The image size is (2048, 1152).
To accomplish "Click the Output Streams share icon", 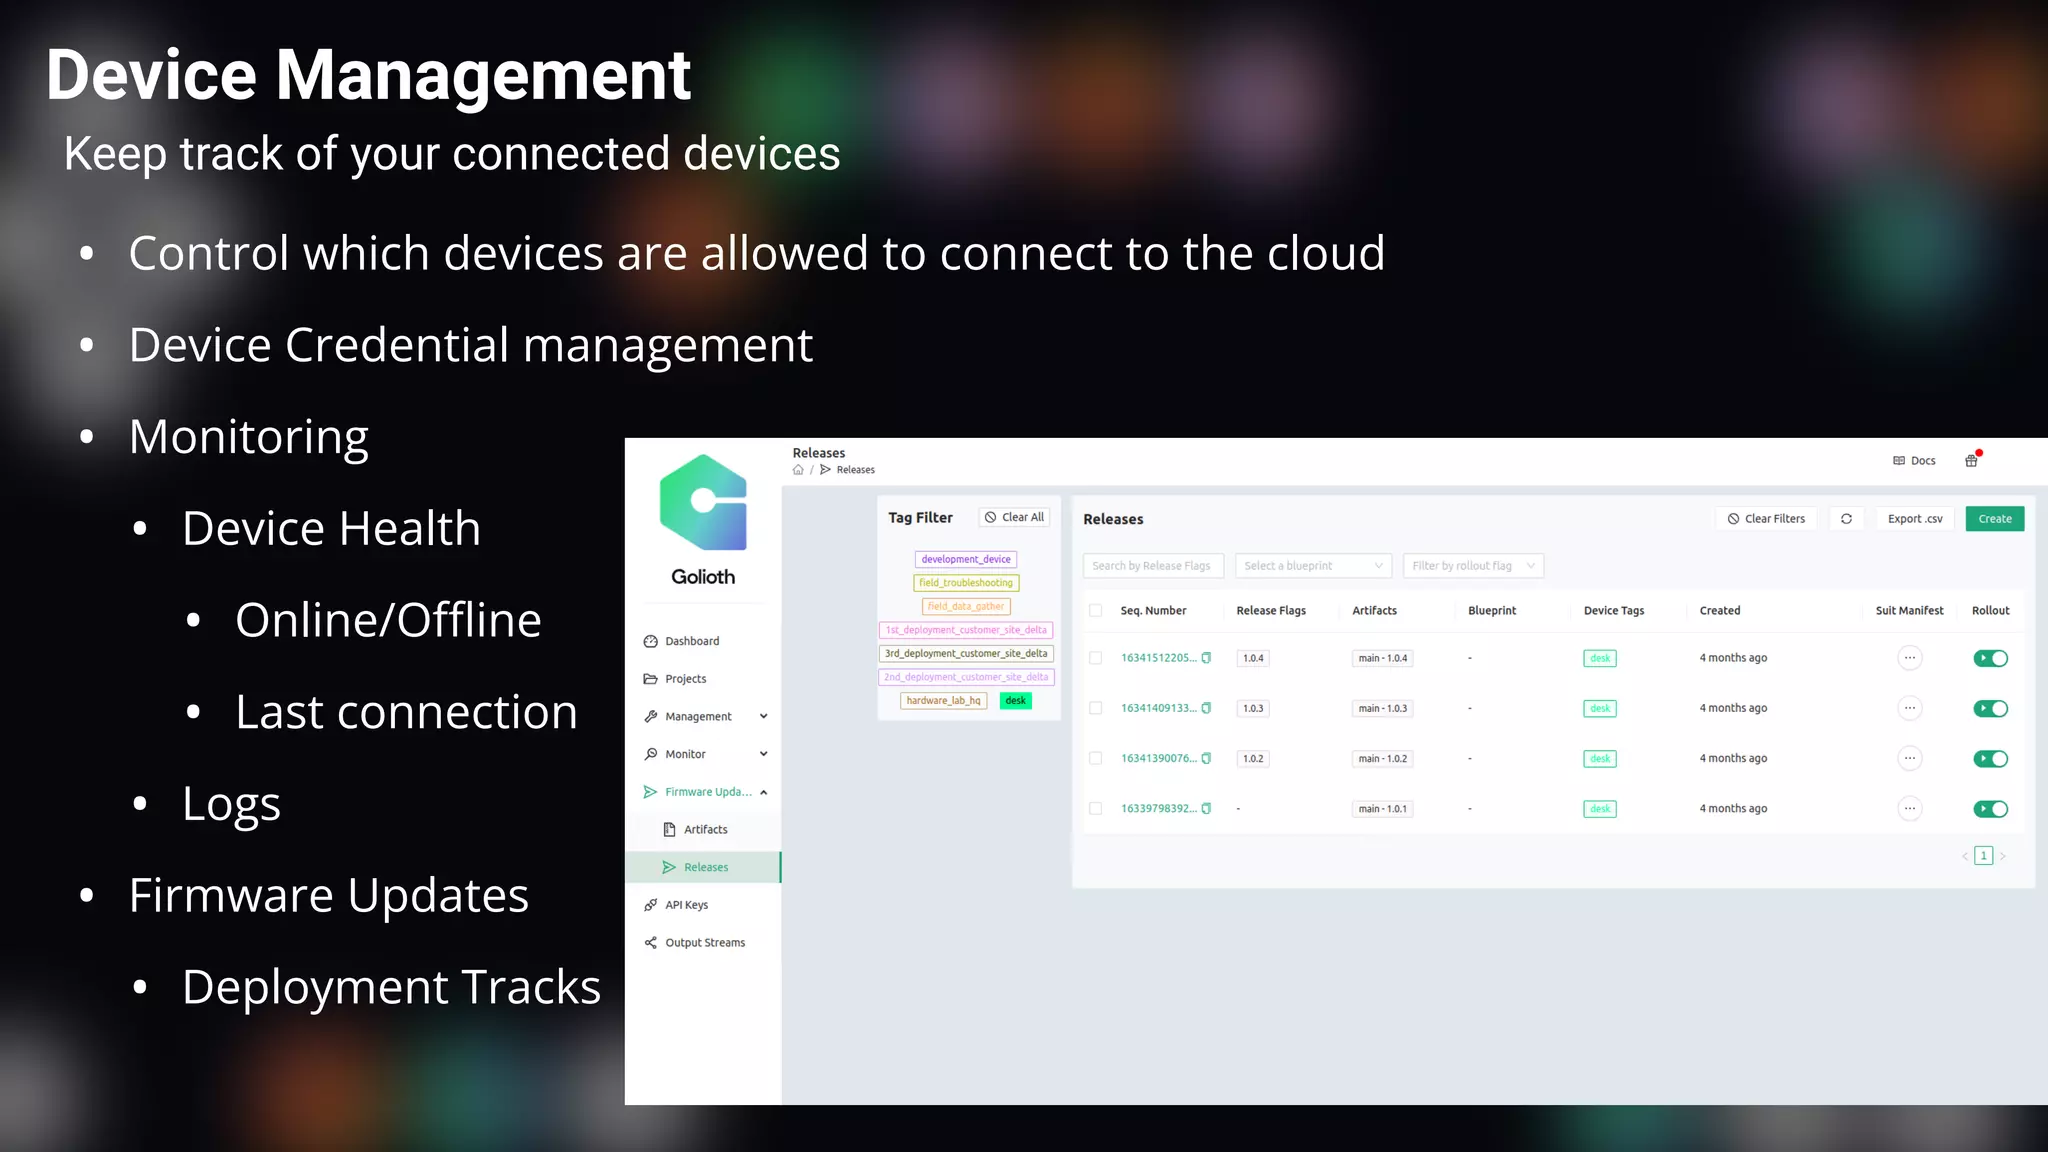I will tap(651, 942).
